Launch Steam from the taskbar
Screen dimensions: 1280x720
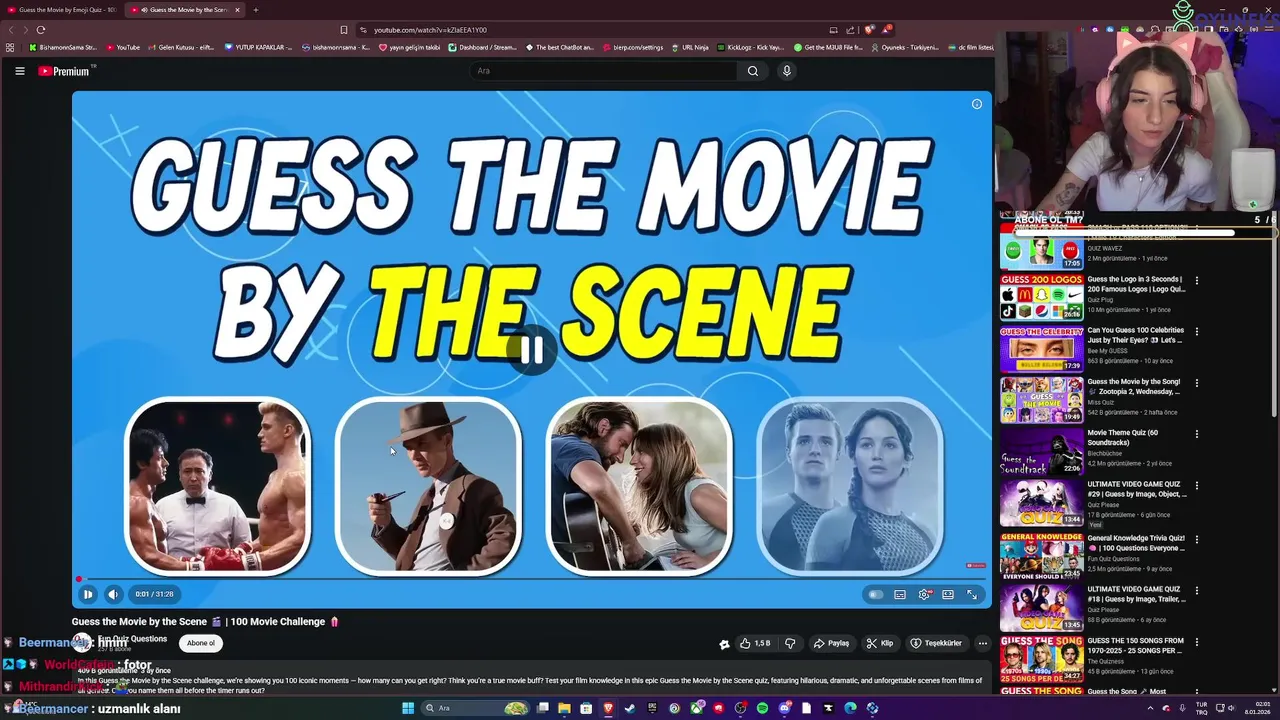pos(630,708)
